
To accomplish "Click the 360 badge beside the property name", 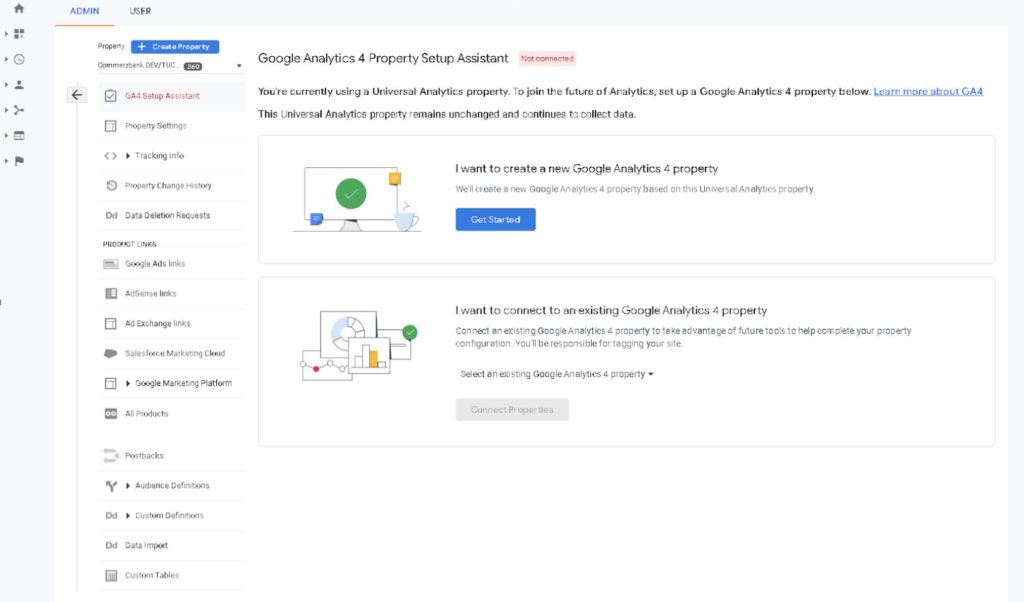I will click(193, 66).
